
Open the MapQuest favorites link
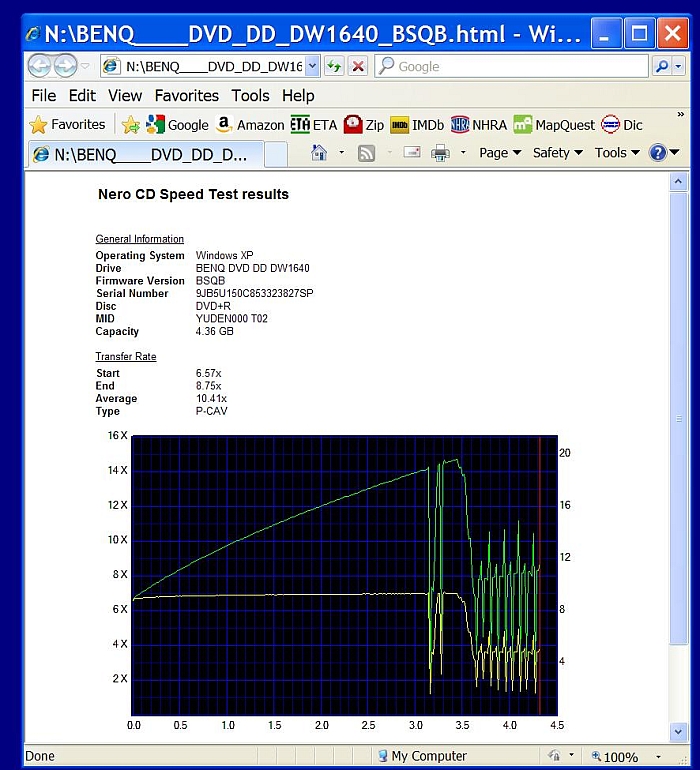[554, 125]
